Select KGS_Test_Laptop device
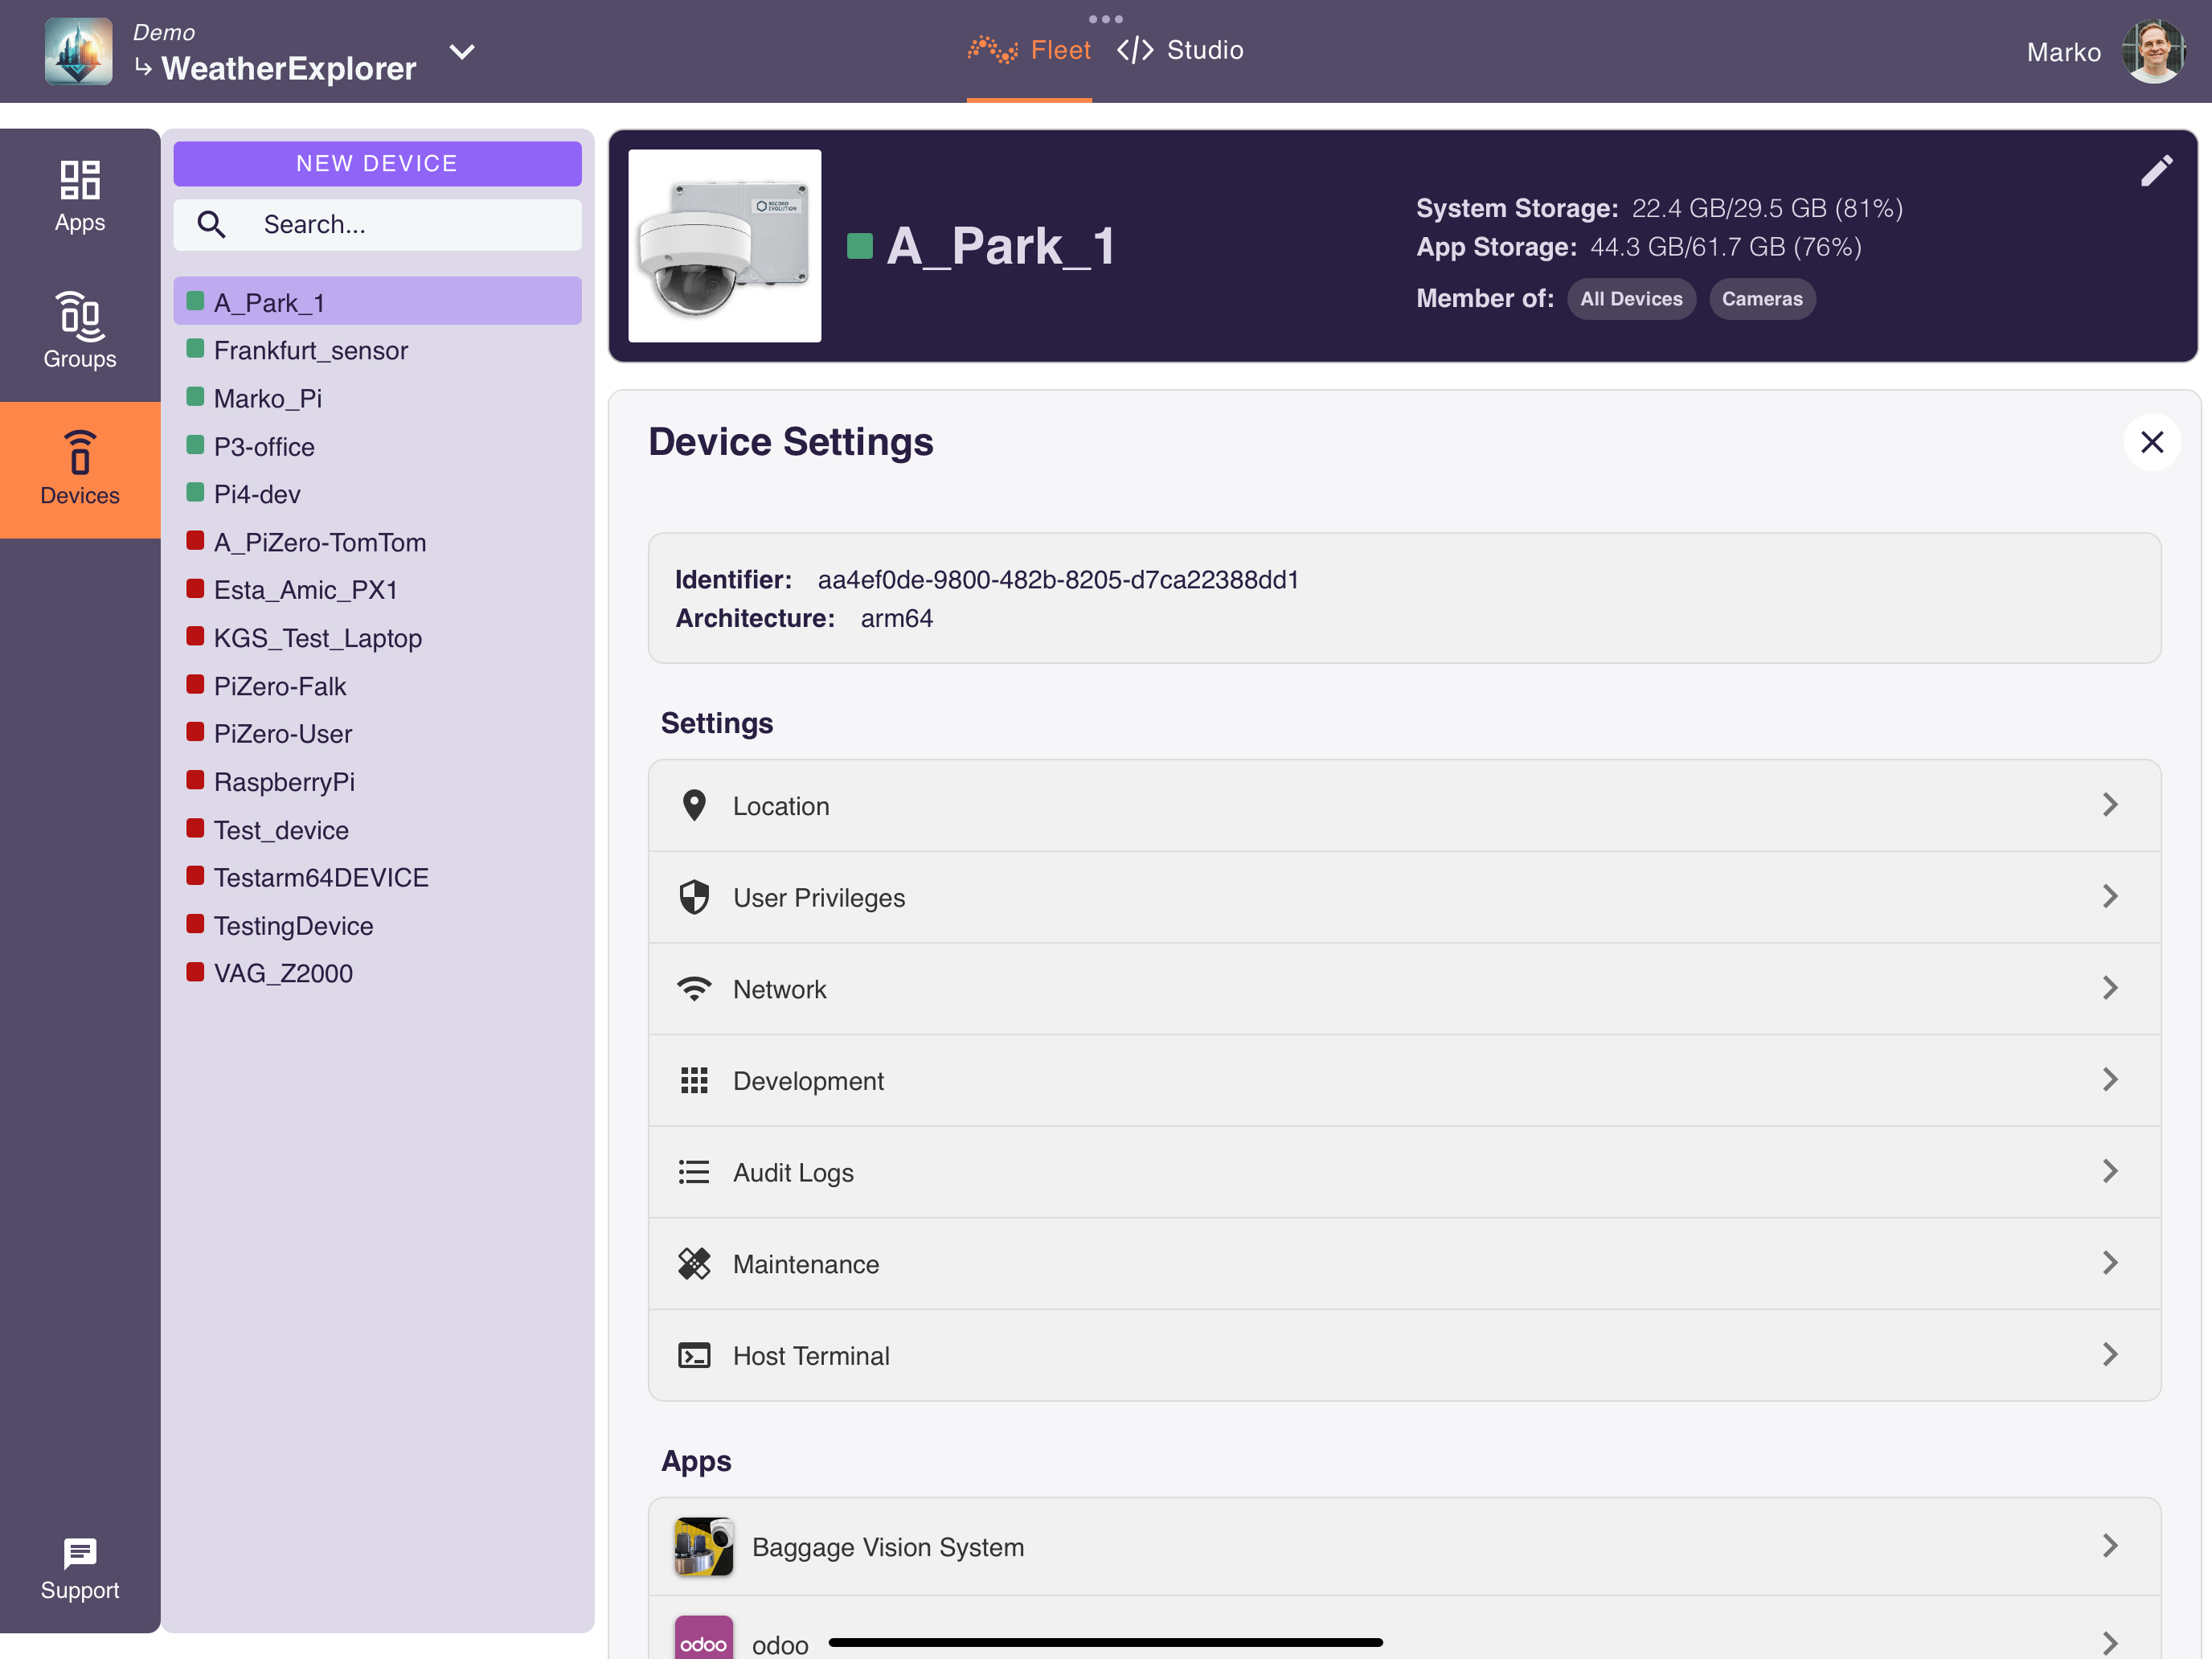 377,638
